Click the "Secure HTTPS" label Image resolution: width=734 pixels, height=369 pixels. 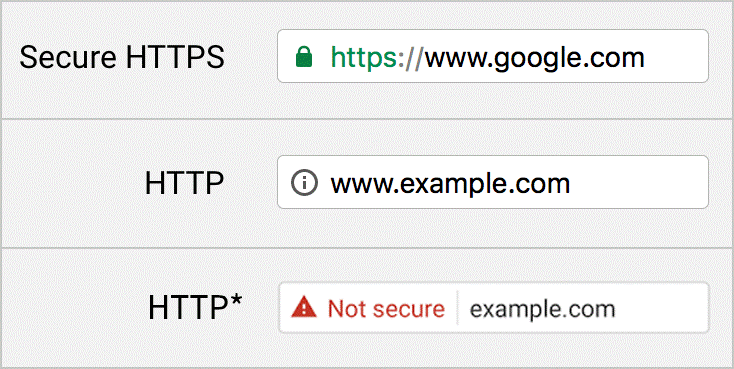[x=122, y=57]
